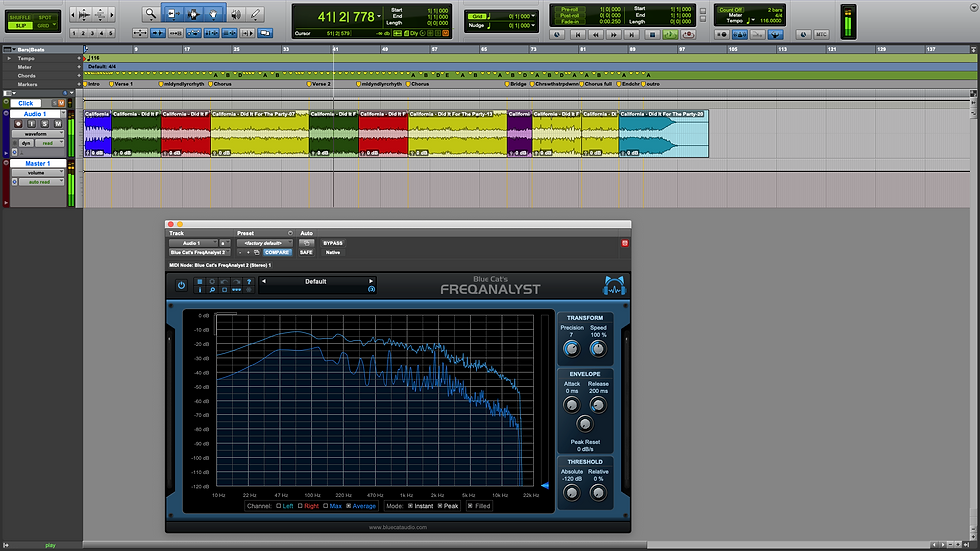
Task: Click the BYPASS button
Action: coord(332,243)
